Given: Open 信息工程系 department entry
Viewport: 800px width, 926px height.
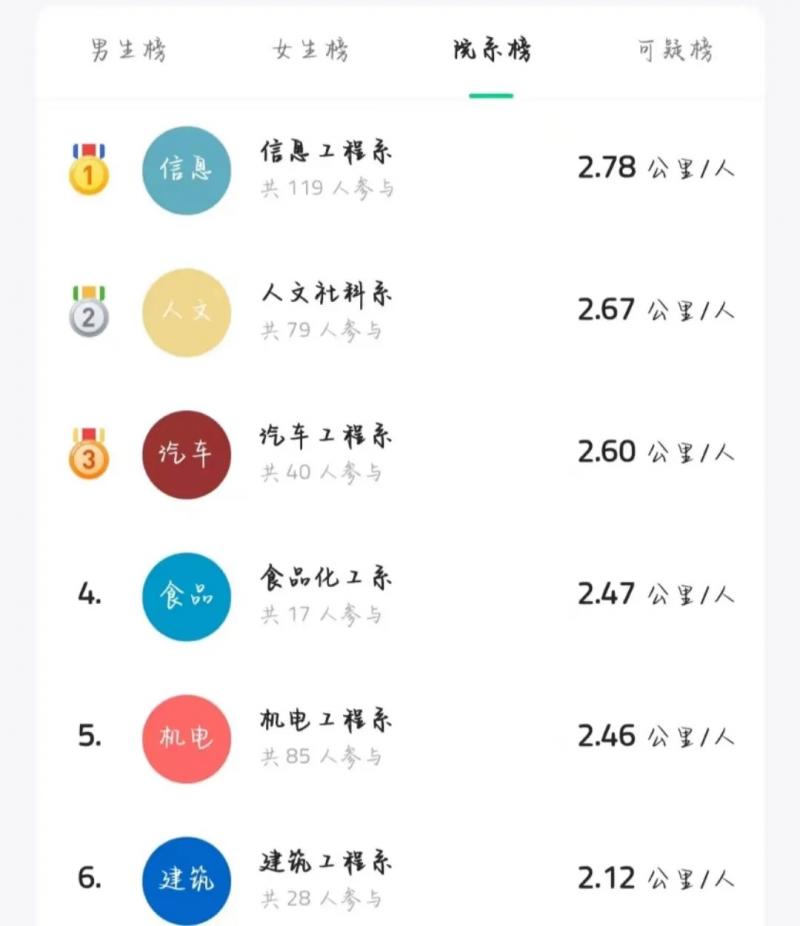Looking at the screenshot, I should (326, 152).
